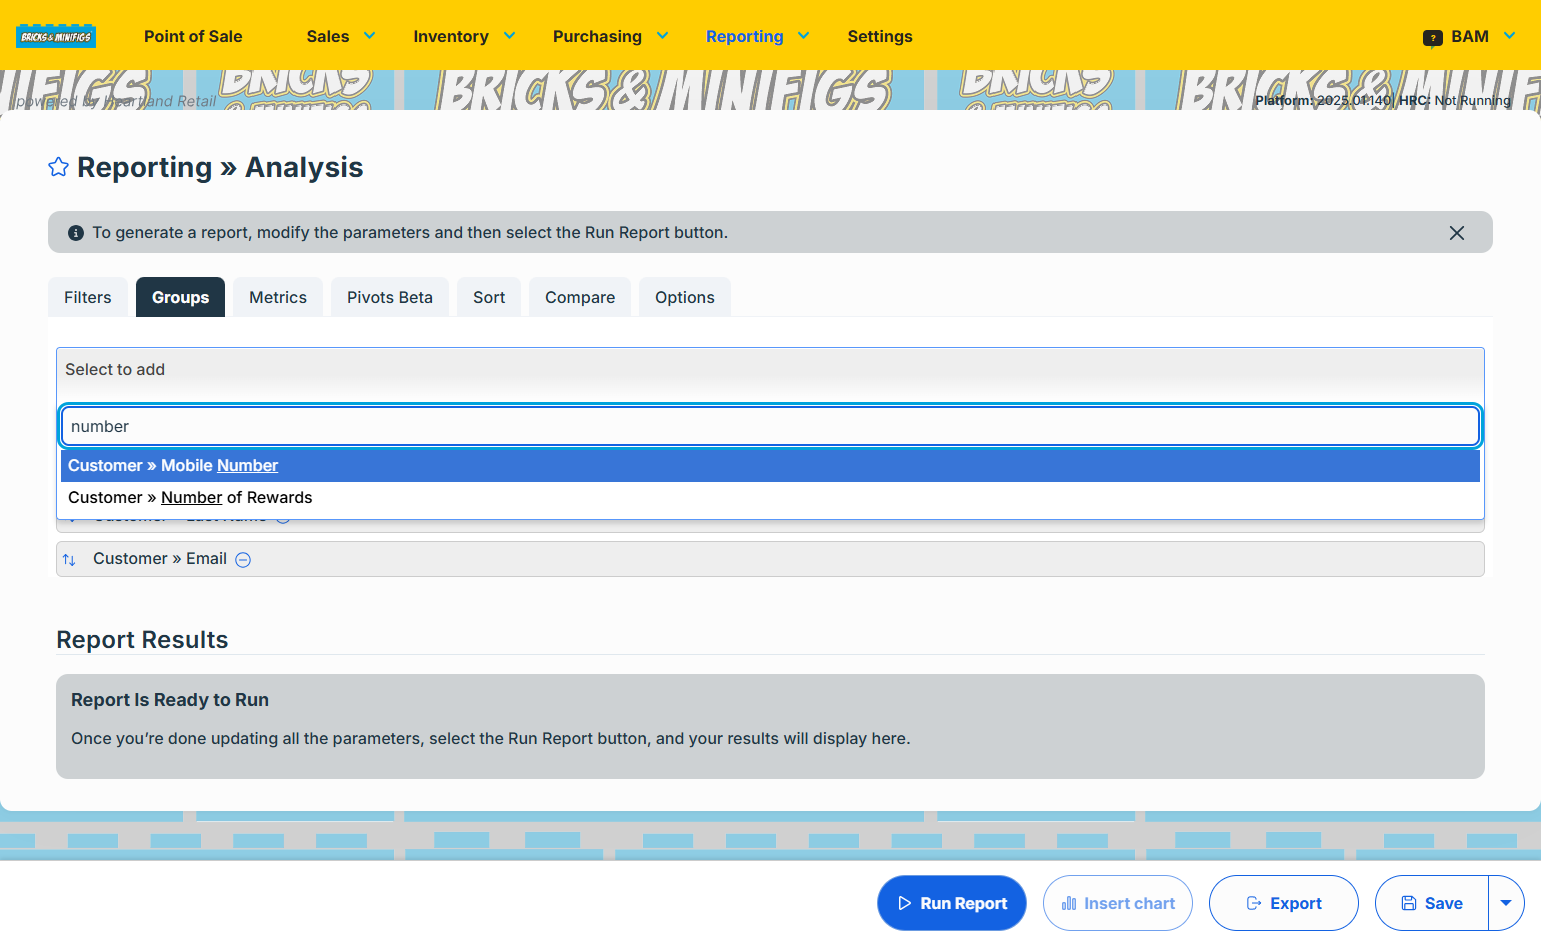The height and width of the screenshot is (945, 1541).
Task: Click the chat help icon beside BAM
Action: [1432, 38]
